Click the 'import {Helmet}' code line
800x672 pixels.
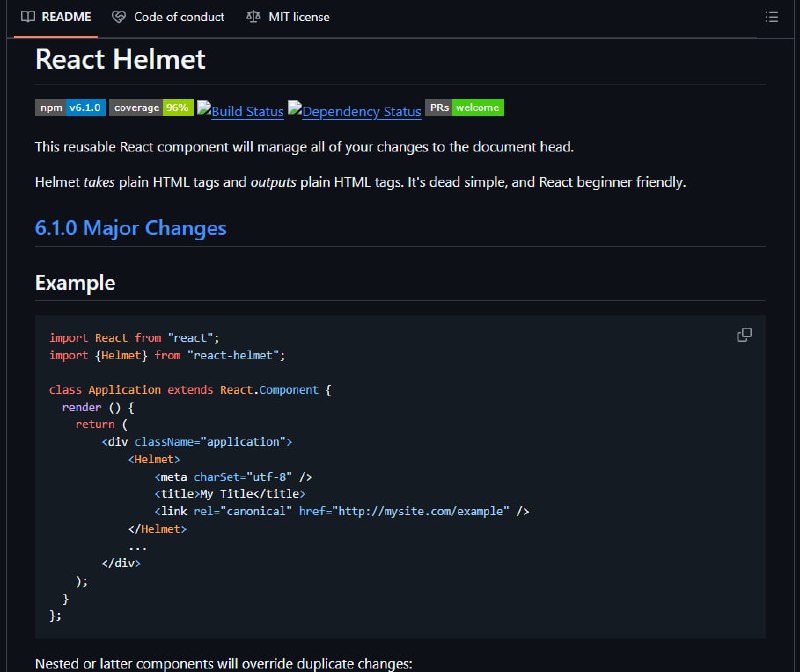coord(167,355)
